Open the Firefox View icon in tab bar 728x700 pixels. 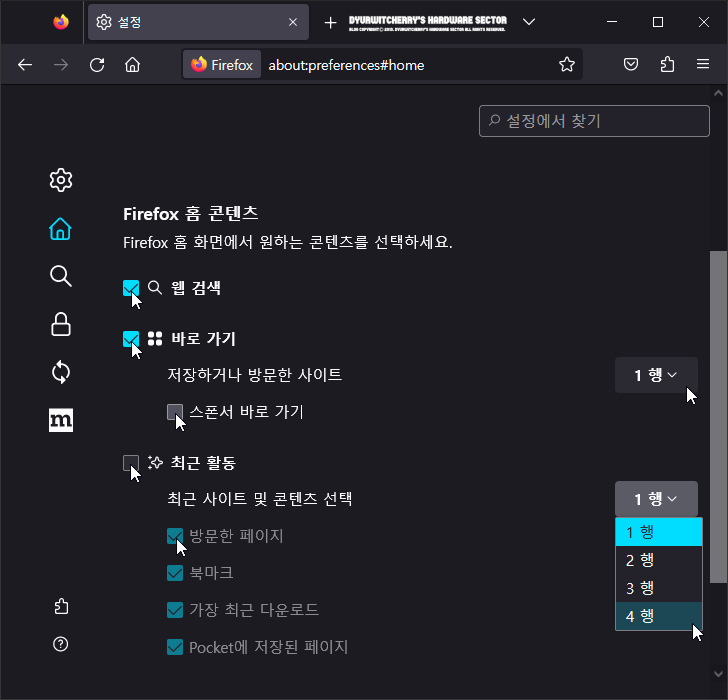point(61,22)
